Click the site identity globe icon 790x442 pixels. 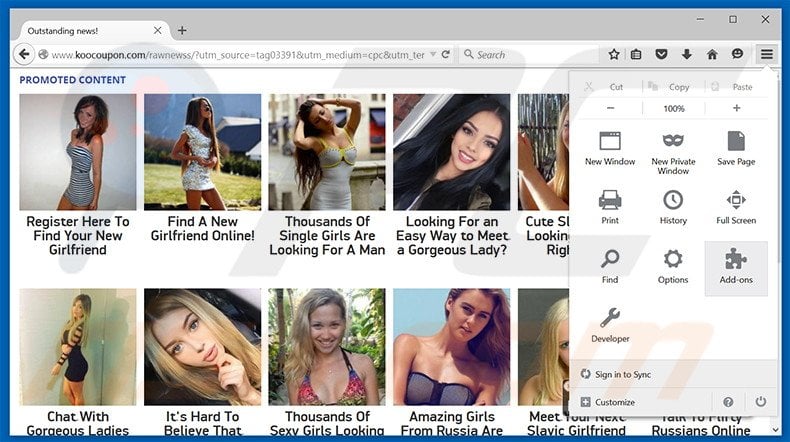[x=43, y=54]
